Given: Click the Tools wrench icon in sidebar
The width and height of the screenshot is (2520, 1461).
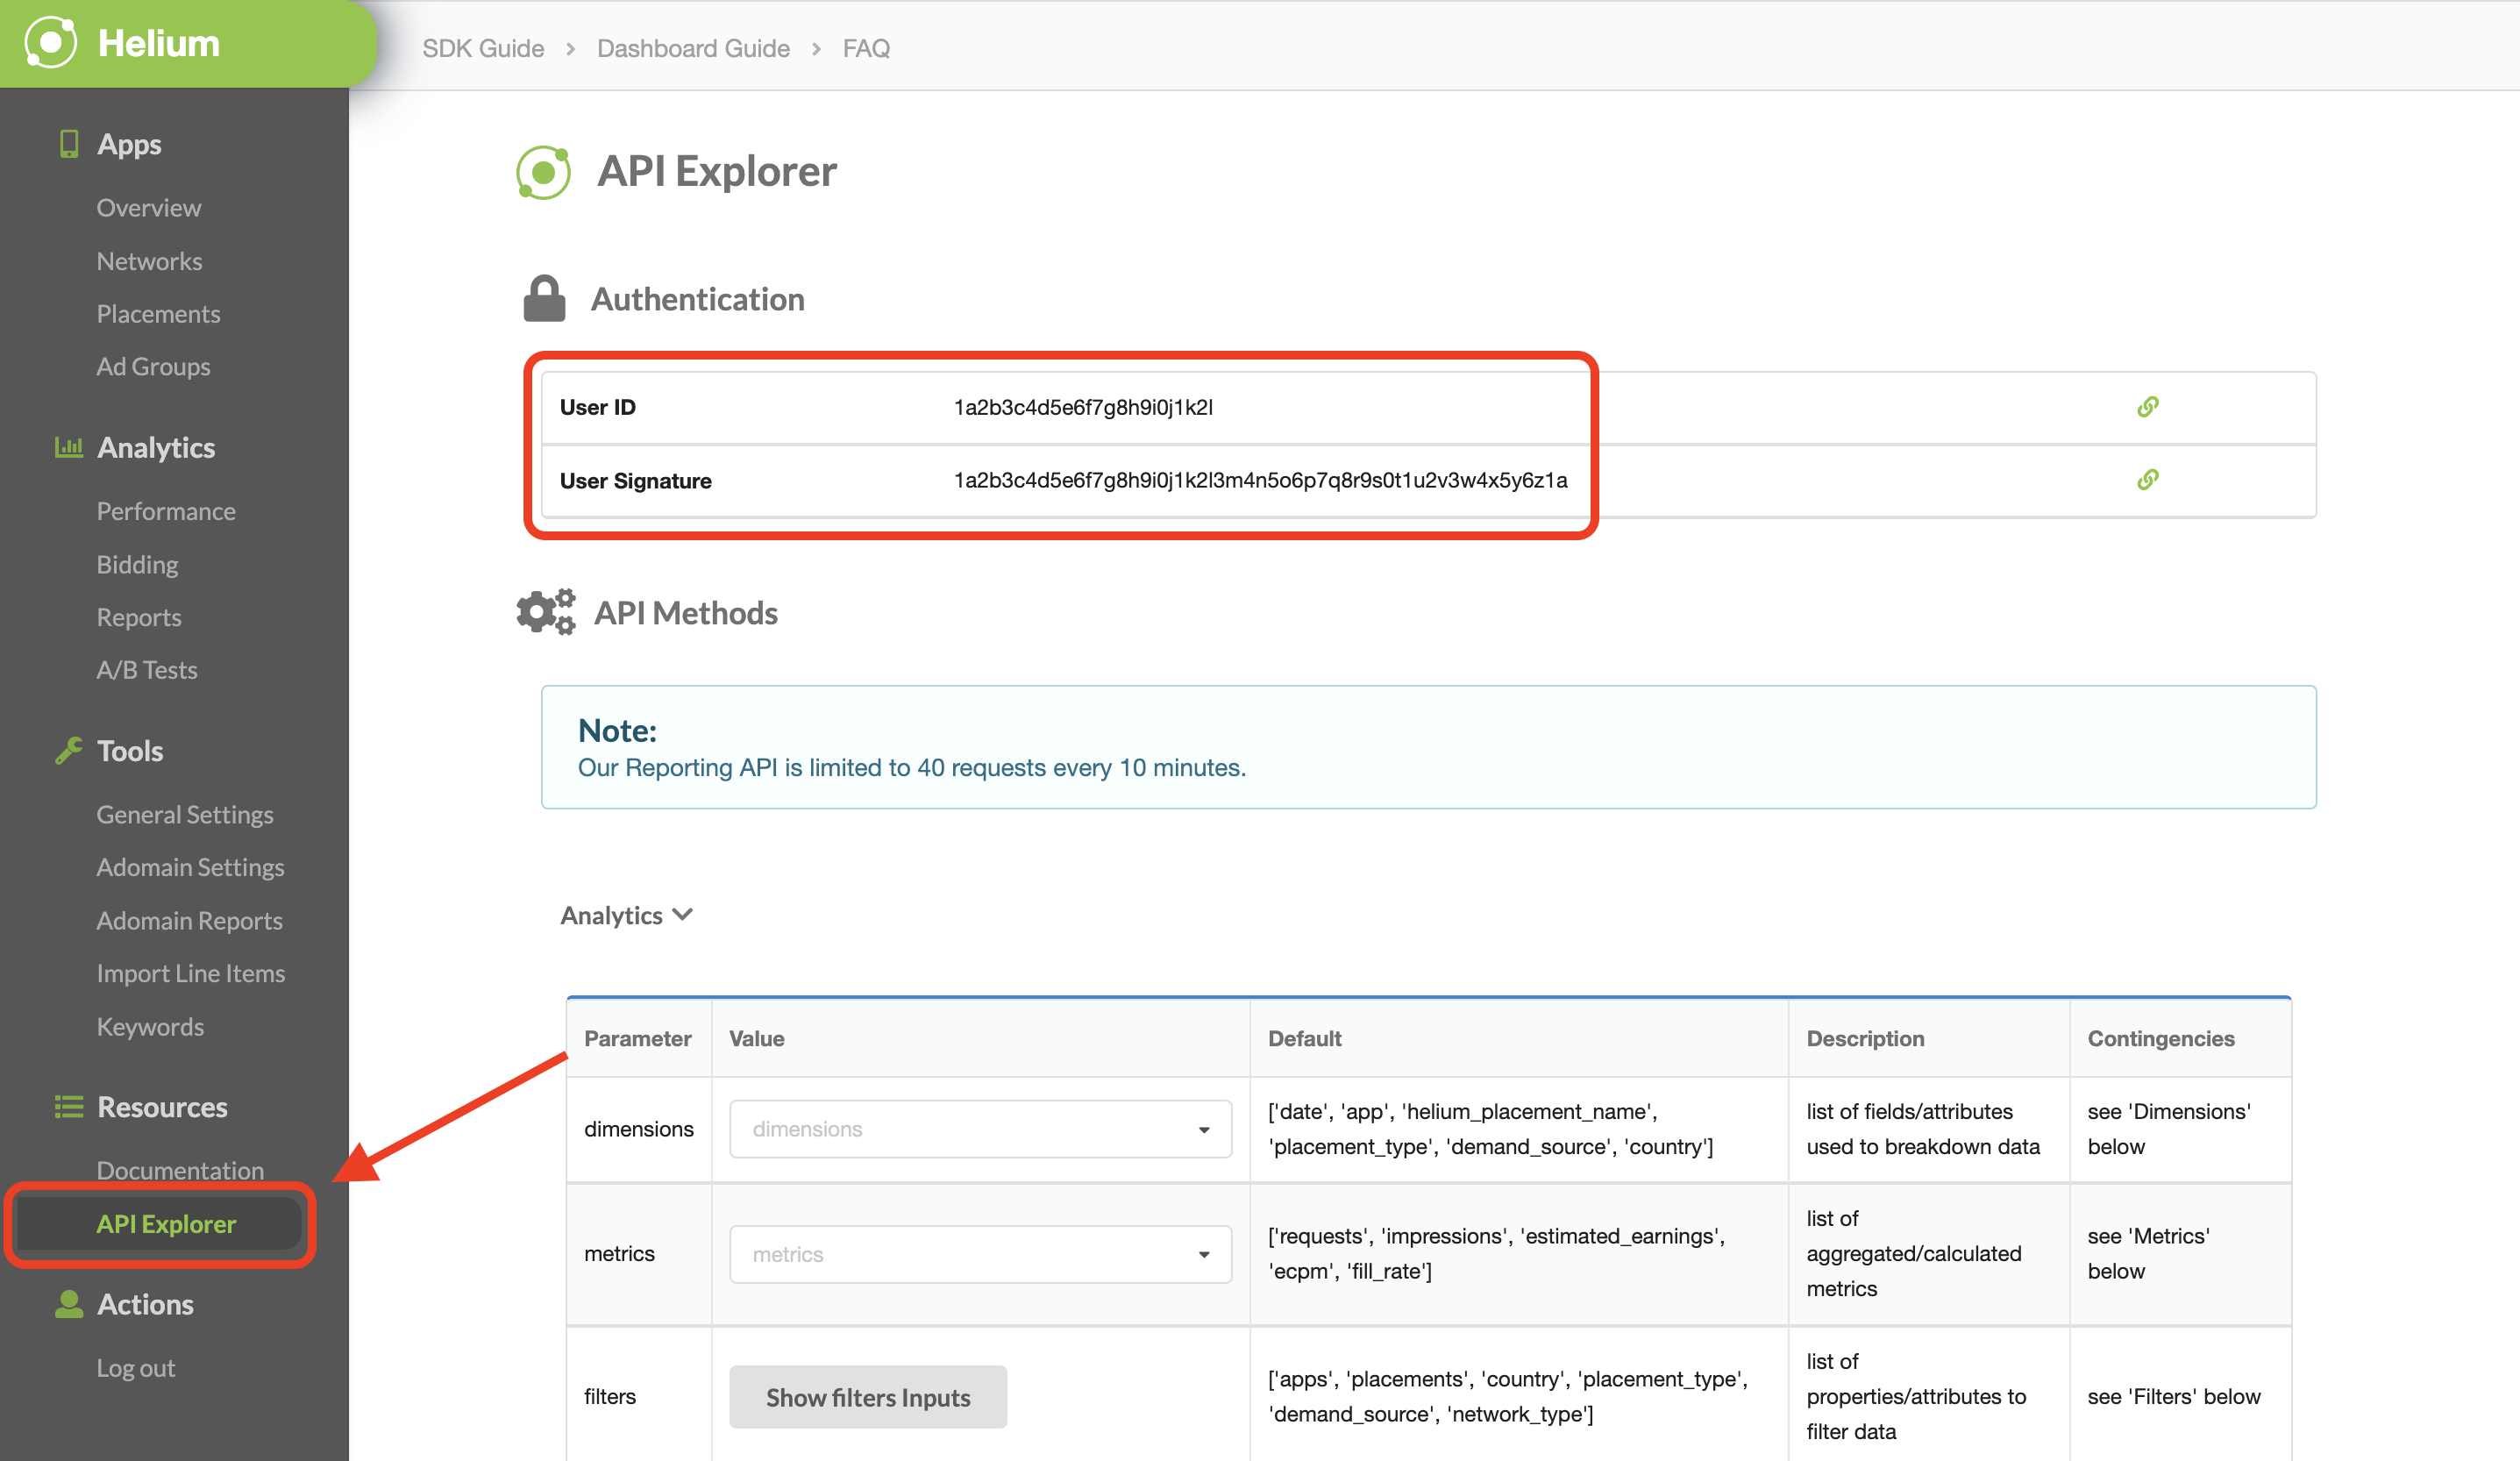Looking at the screenshot, I should (x=68, y=750).
